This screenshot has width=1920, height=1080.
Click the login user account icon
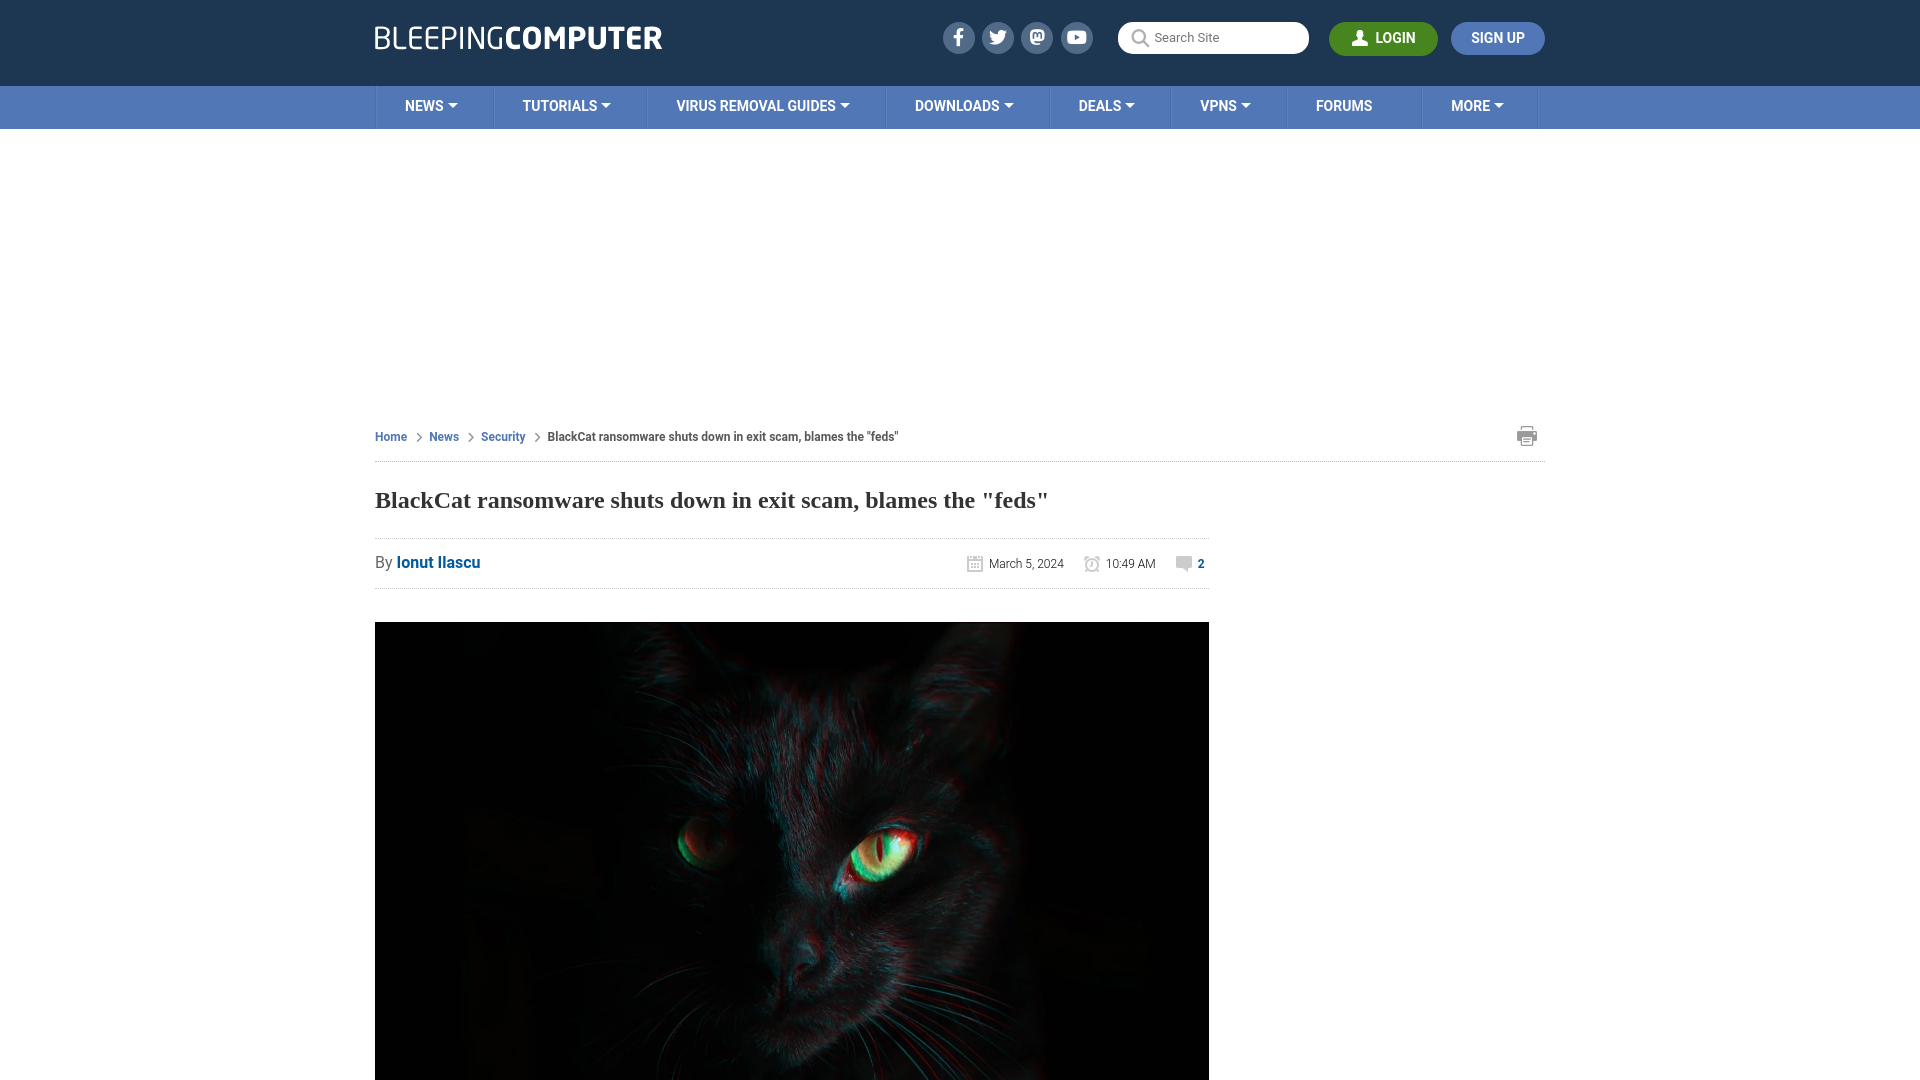1360,38
